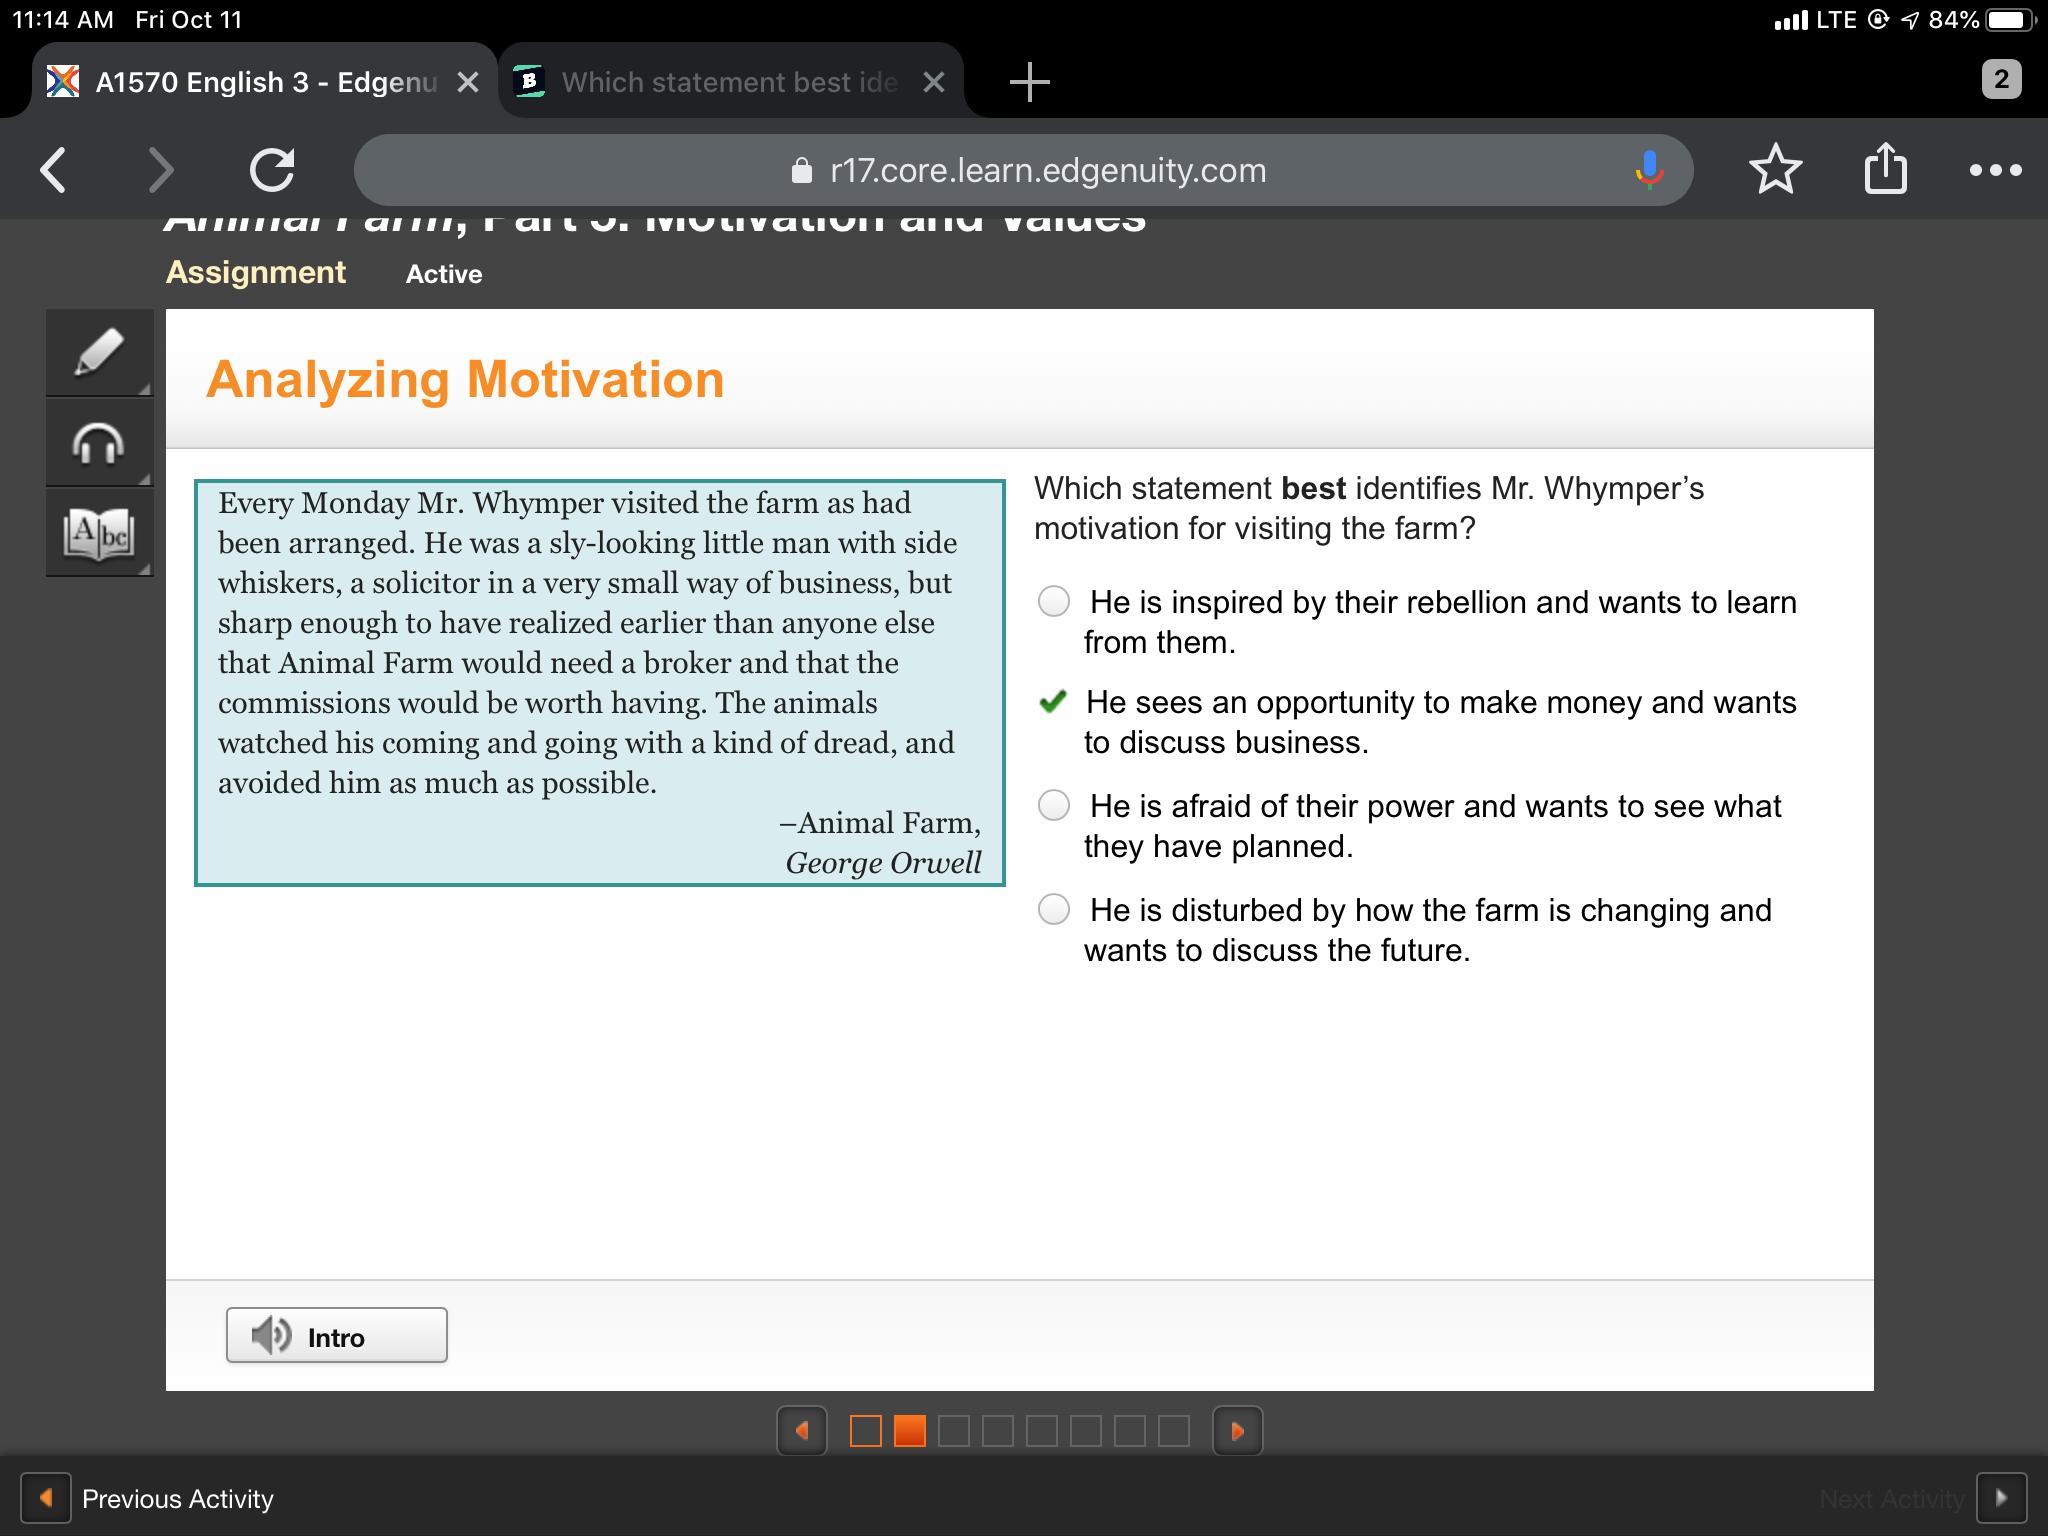Open the tab count switcher showing 2
Image resolution: width=2048 pixels, height=1536 pixels.
[x=2000, y=80]
